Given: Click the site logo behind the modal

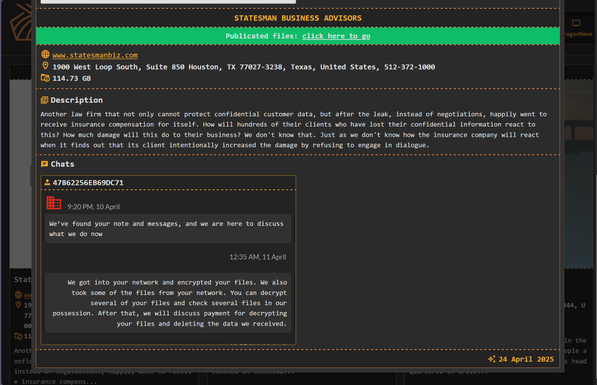Looking at the screenshot, I should point(22,23).
